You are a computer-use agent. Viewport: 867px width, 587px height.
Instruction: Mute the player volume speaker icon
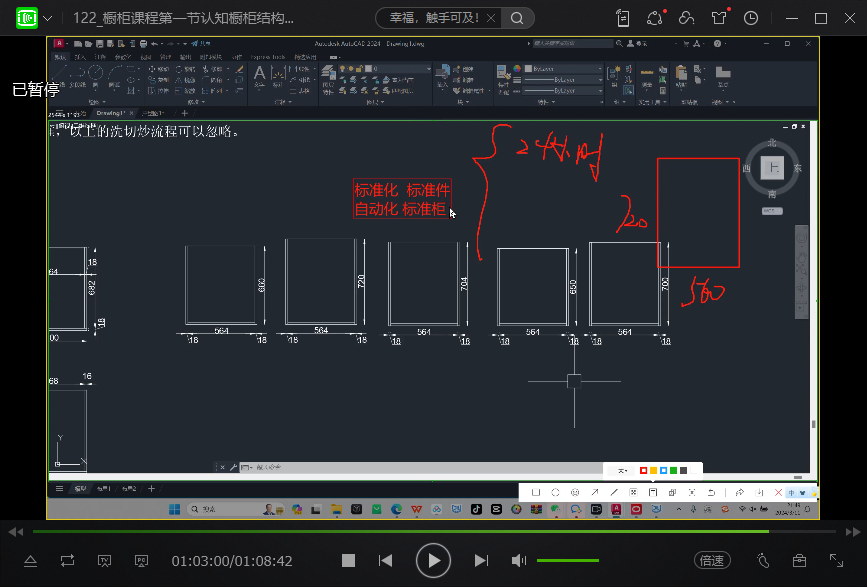pos(519,561)
